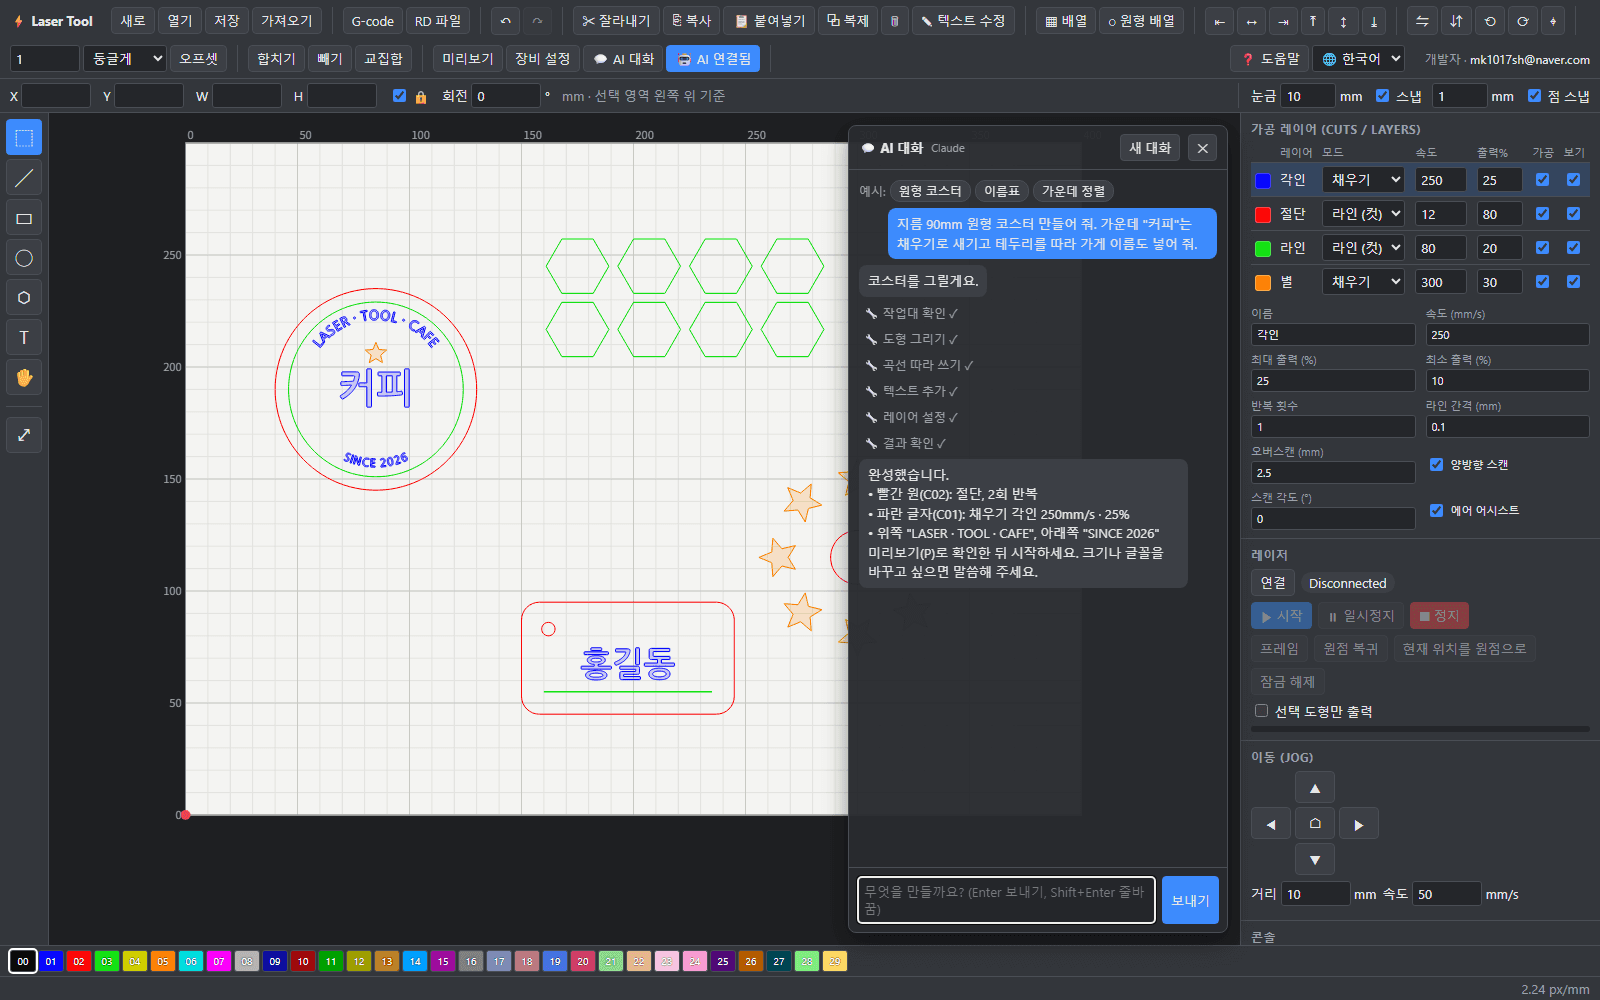This screenshot has width=1600, height=1000.
Task: Align objects to the top edge
Action: pyautogui.click(x=1313, y=21)
